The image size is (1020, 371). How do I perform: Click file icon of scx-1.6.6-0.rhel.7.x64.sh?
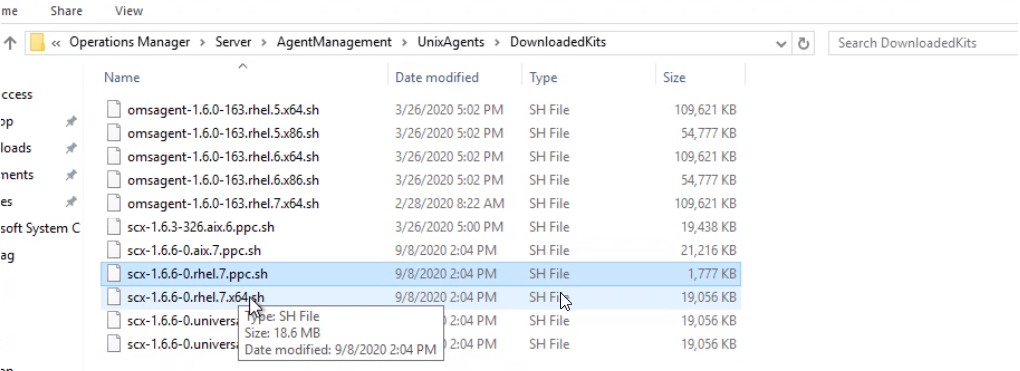click(x=114, y=297)
